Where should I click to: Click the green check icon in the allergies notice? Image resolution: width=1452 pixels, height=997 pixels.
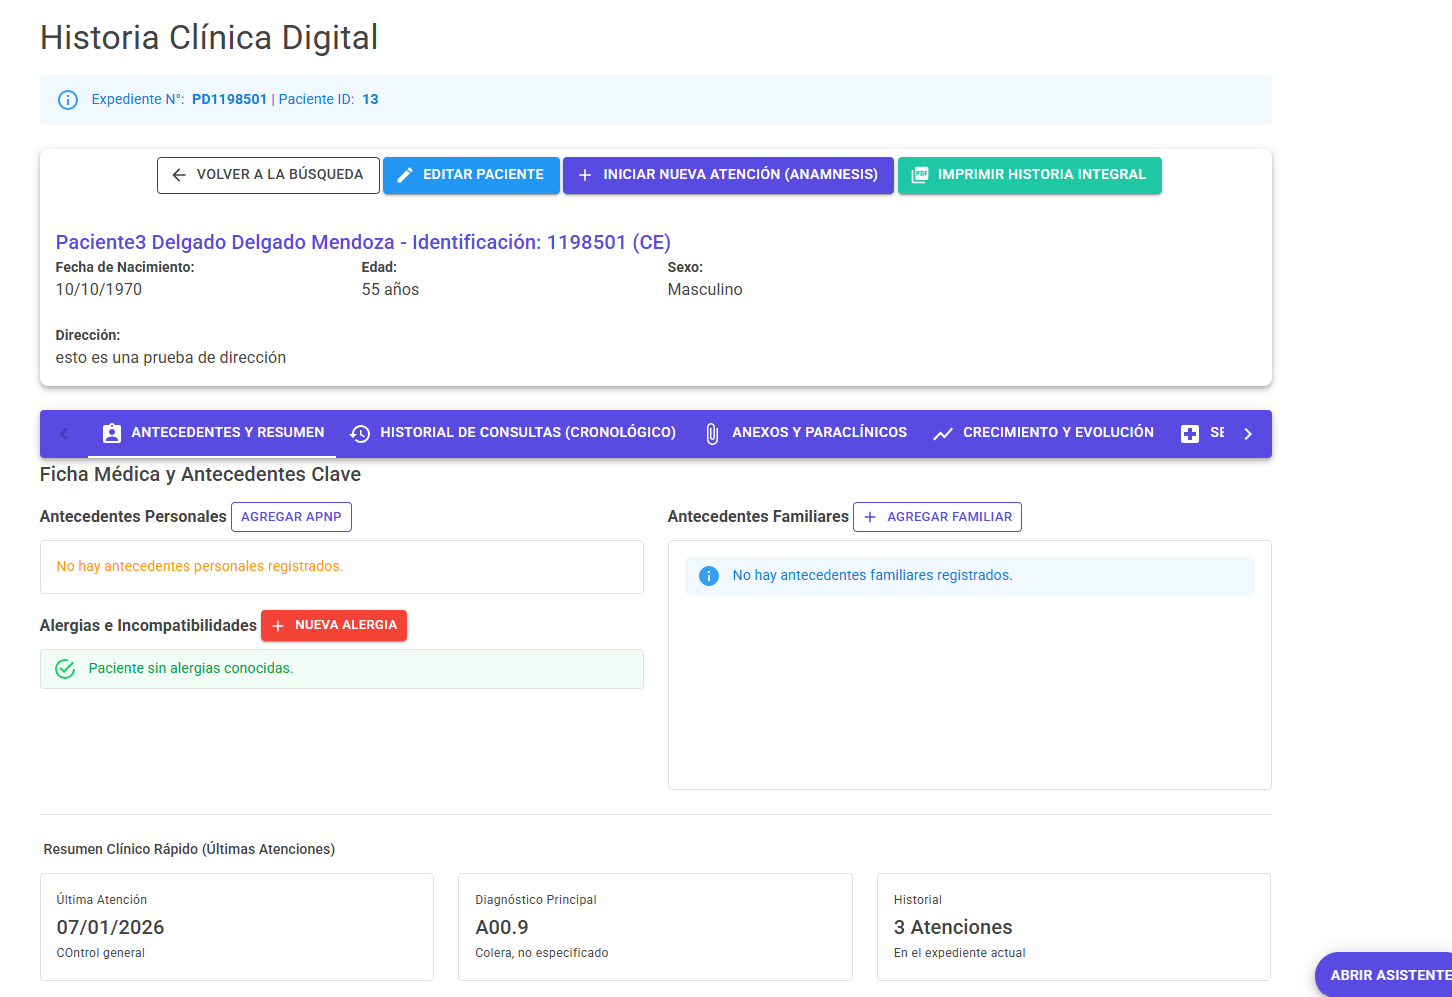coord(65,669)
